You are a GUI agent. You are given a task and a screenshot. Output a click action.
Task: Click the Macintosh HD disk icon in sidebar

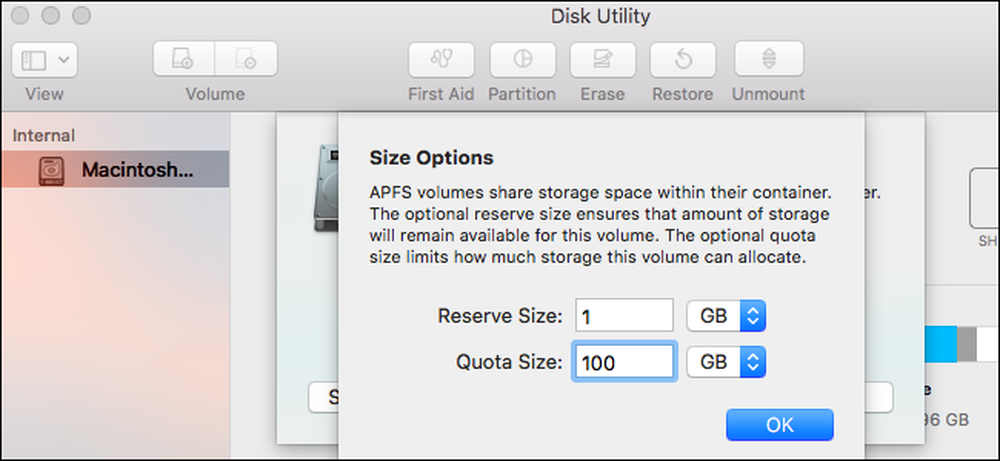click(52, 170)
